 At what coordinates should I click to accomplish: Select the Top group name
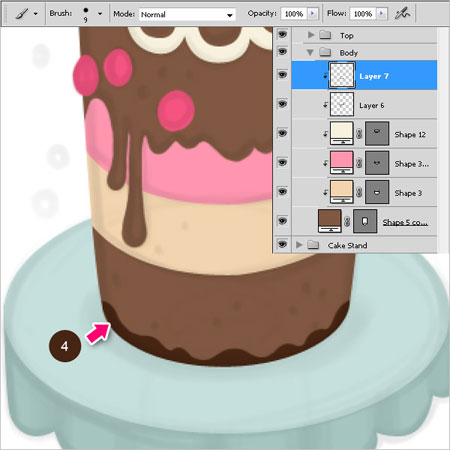(347, 35)
